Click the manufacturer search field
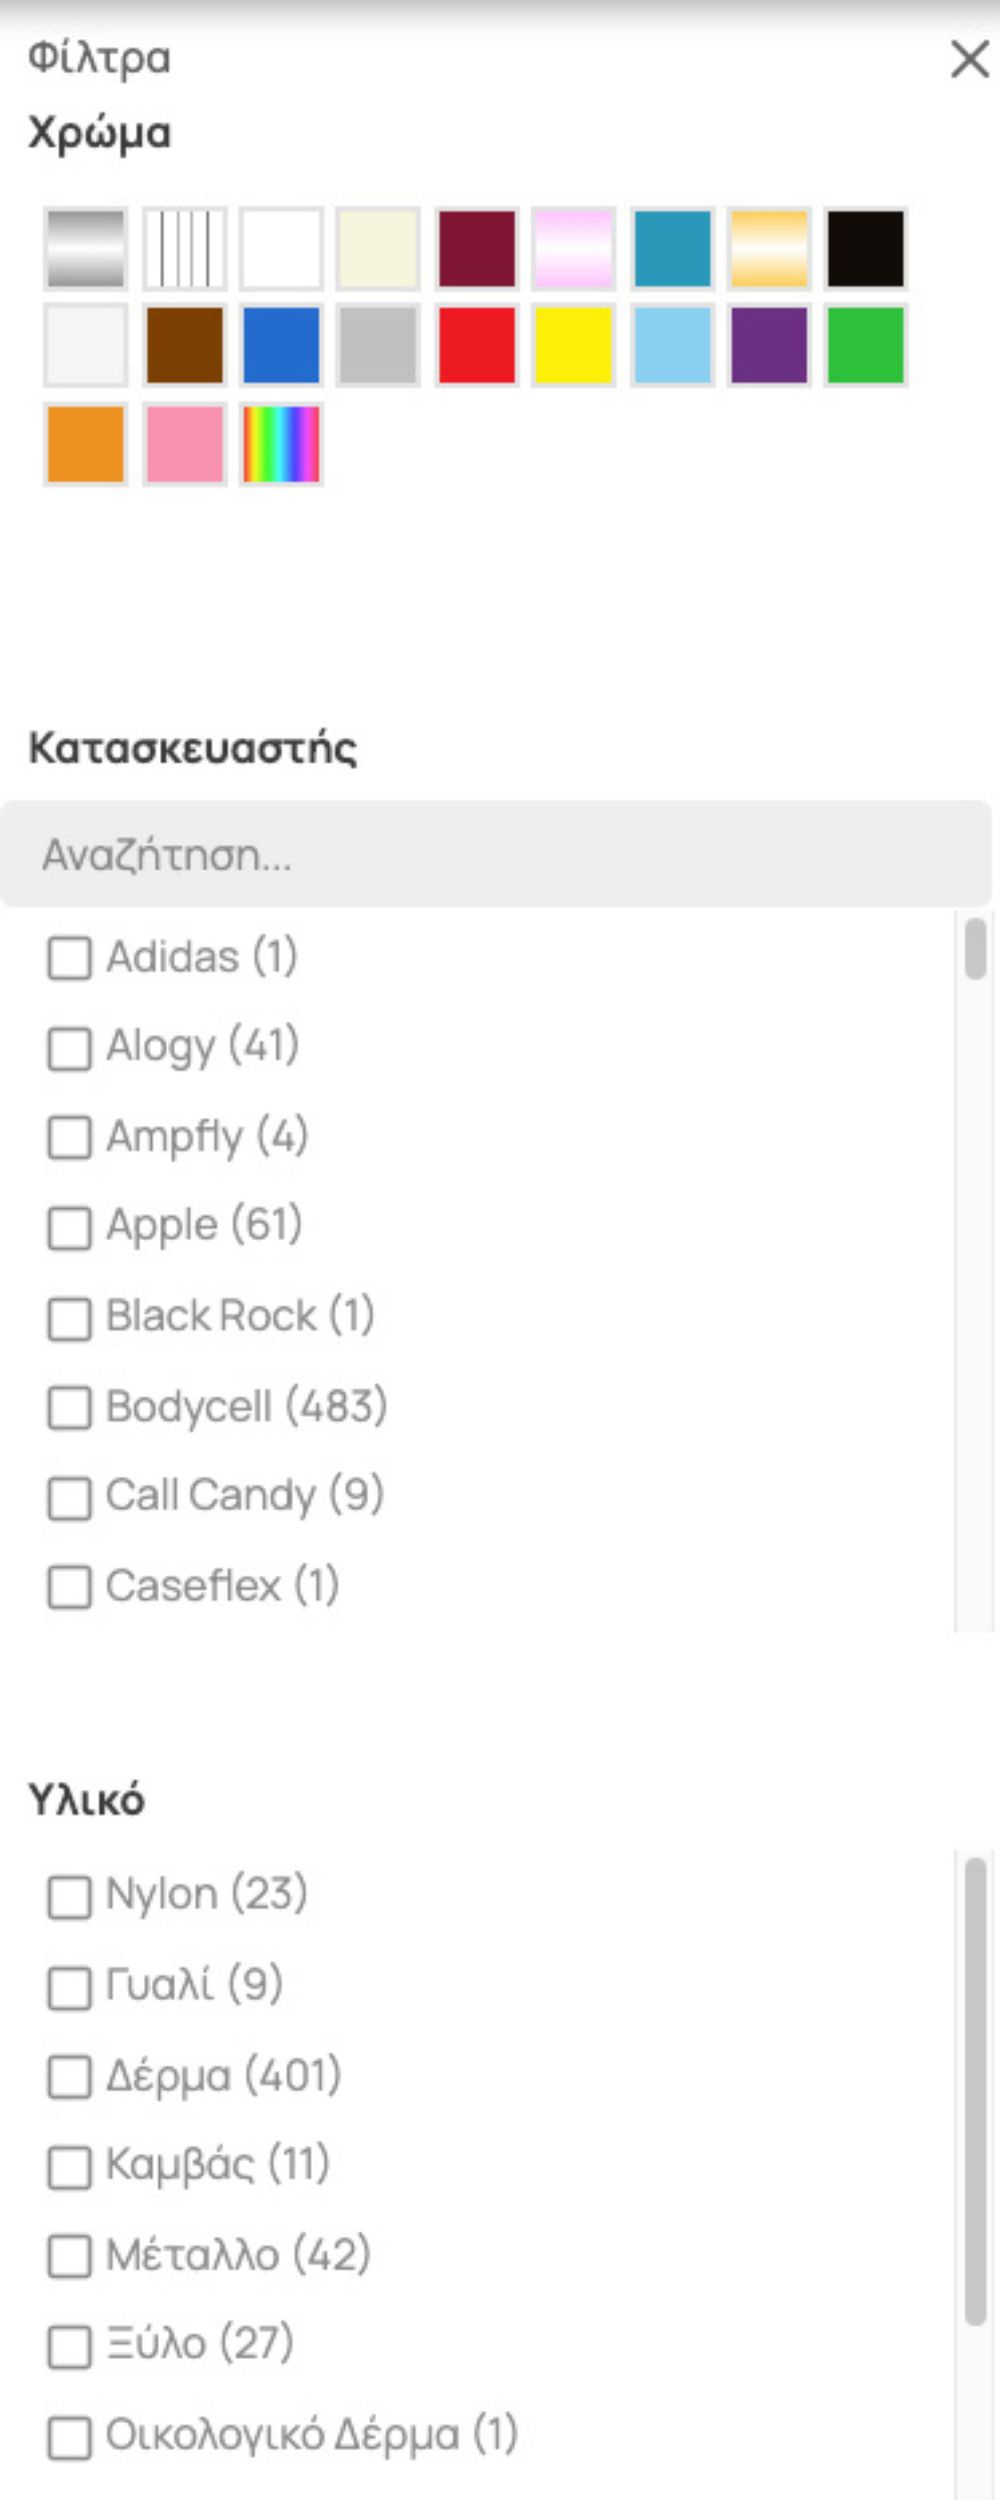The width and height of the screenshot is (1000, 2500). [x=495, y=855]
